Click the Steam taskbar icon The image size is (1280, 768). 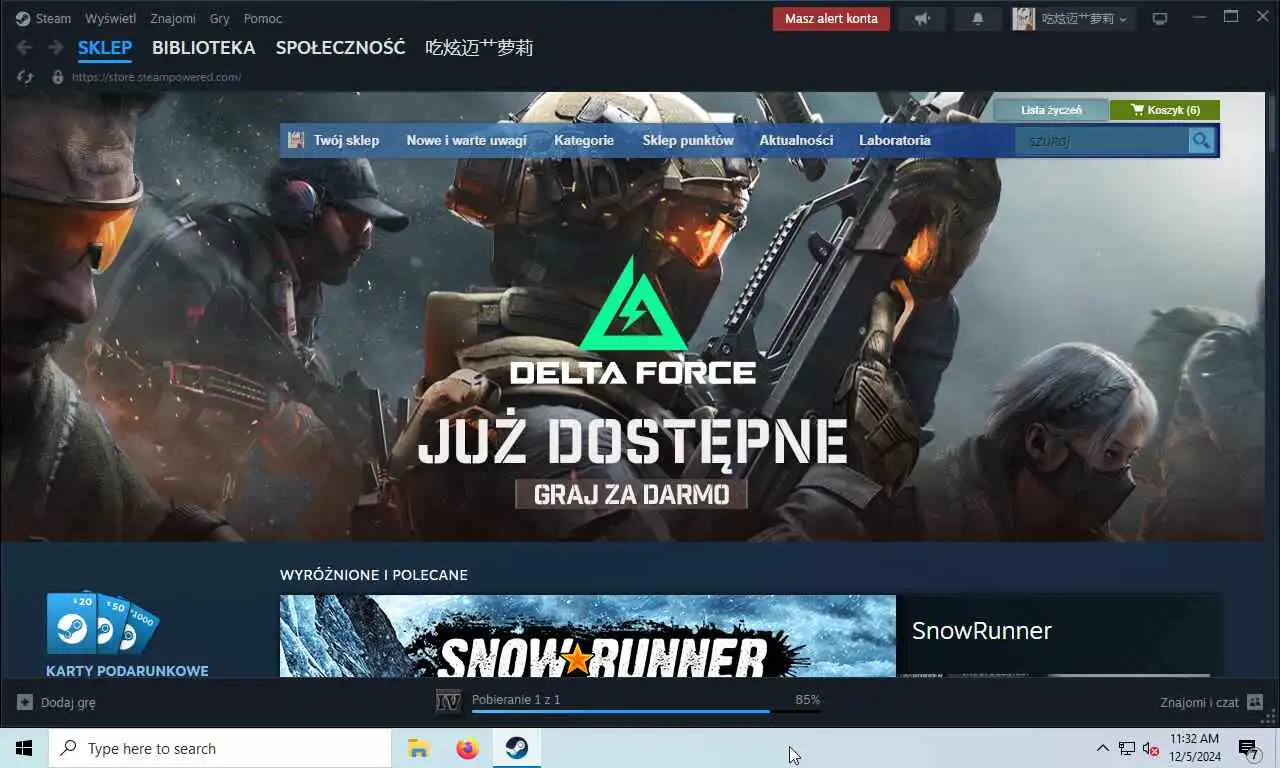pyautogui.click(x=516, y=748)
